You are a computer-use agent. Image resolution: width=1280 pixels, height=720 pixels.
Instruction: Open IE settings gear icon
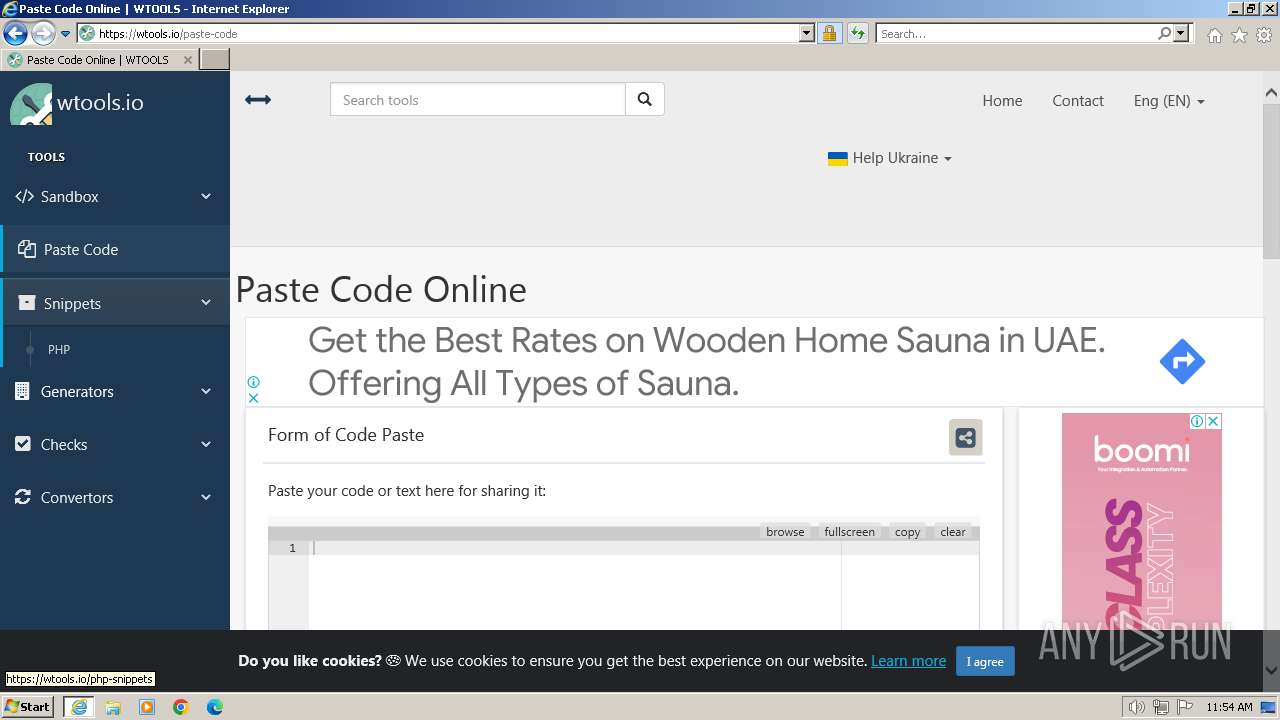tap(1264, 35)
